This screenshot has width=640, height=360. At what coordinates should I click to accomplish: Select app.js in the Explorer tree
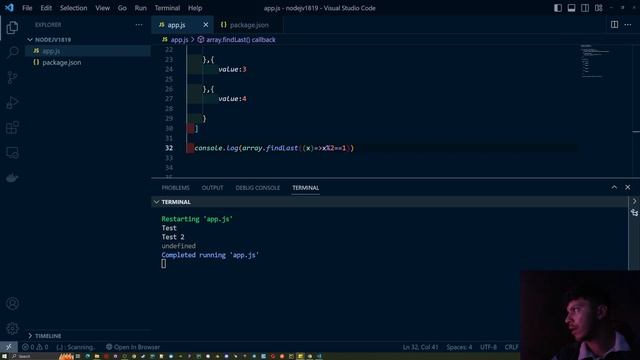(88, 51)
